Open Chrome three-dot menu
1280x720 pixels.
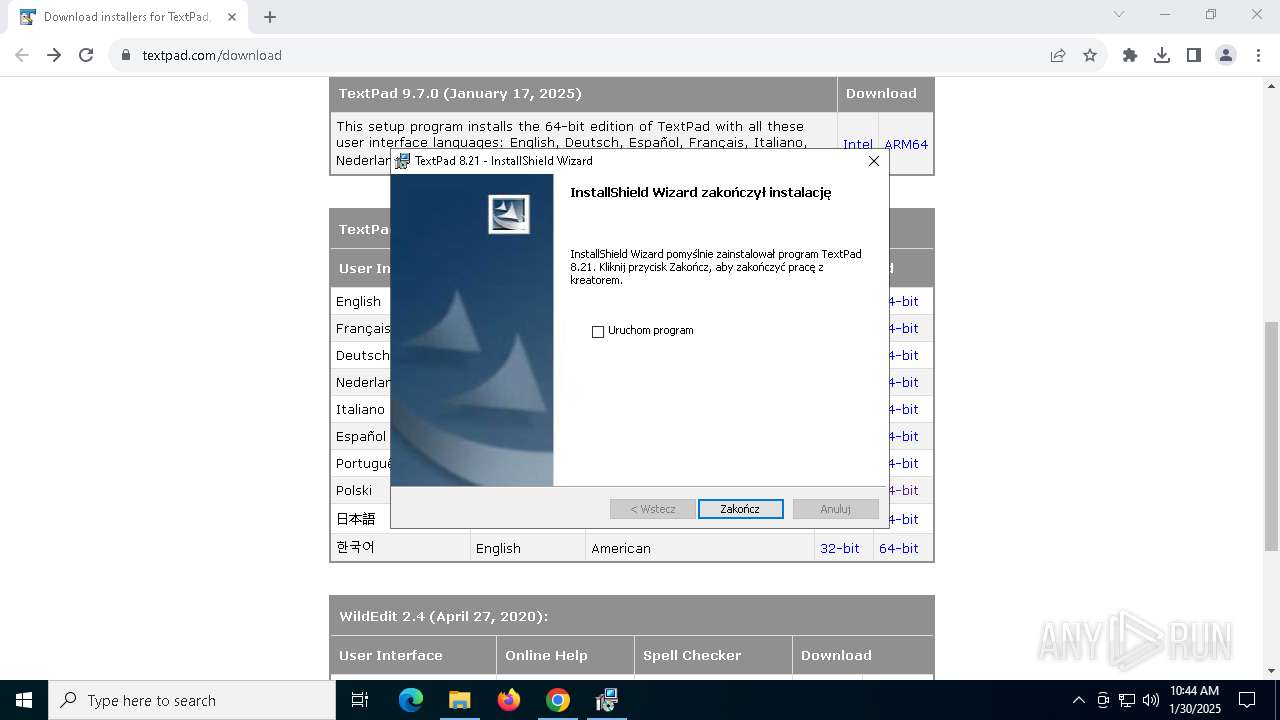tap(1258, 55)
